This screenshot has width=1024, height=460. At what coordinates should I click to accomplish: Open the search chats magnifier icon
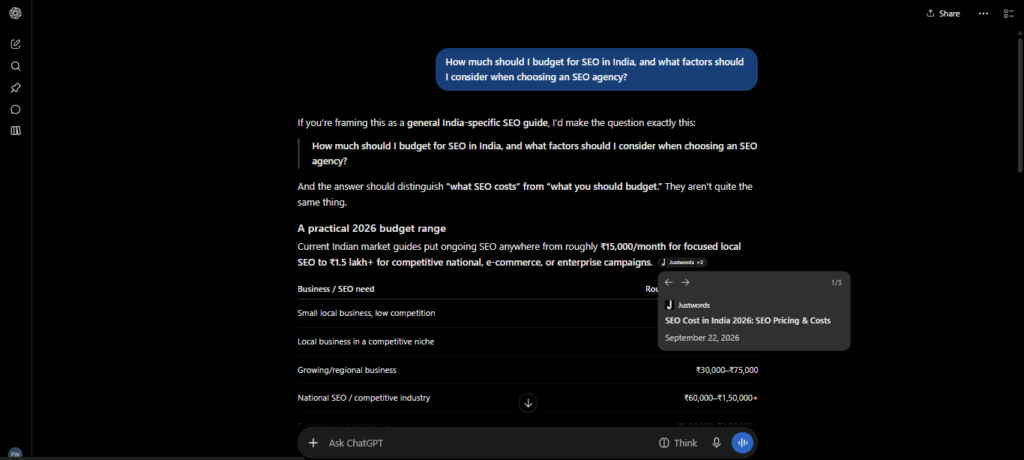(16, 66)
